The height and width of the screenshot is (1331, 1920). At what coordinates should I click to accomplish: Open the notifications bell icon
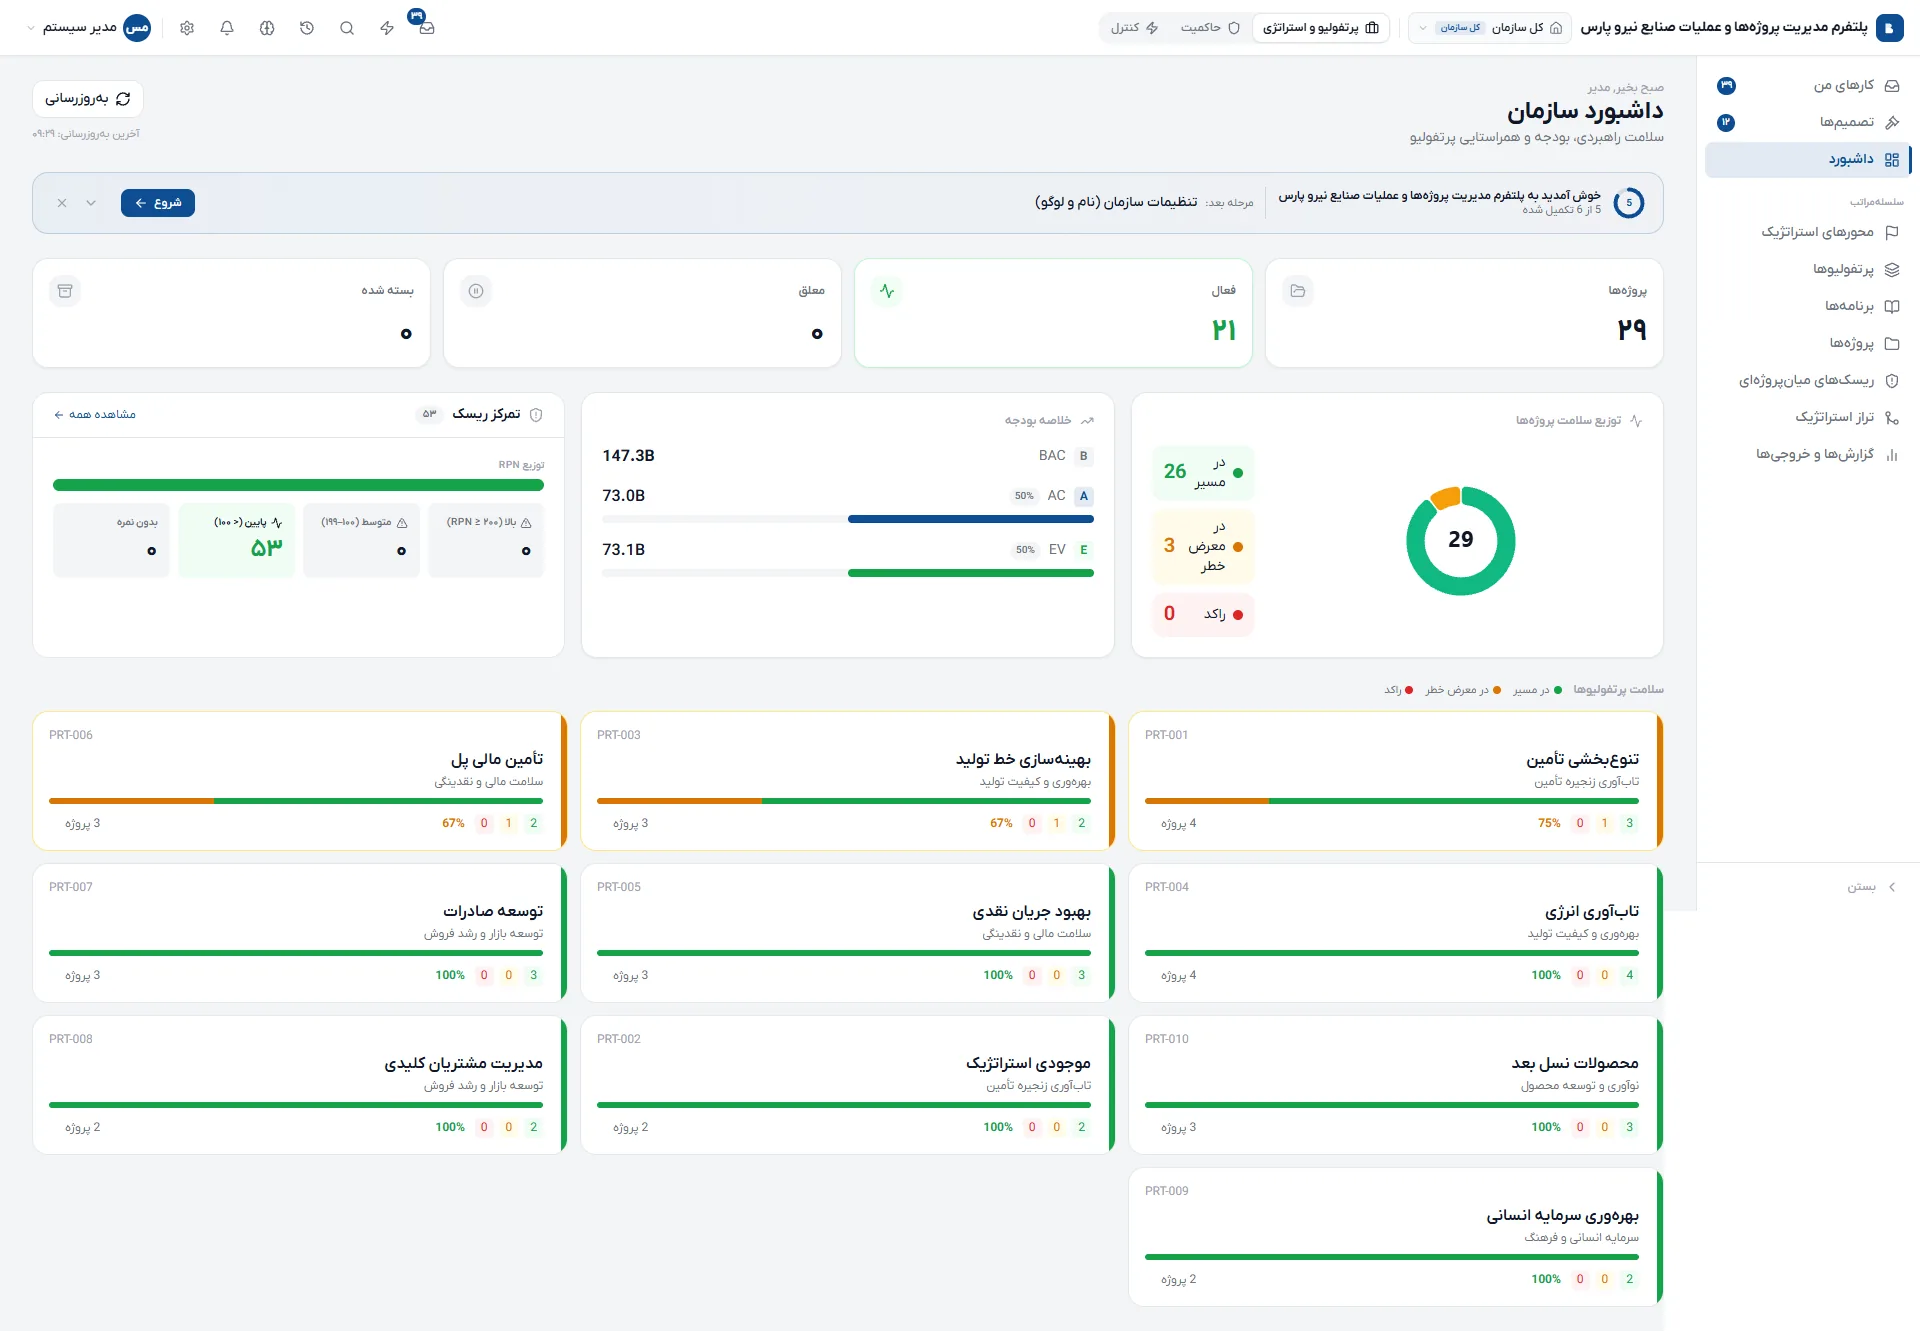[x=227, y=28]
